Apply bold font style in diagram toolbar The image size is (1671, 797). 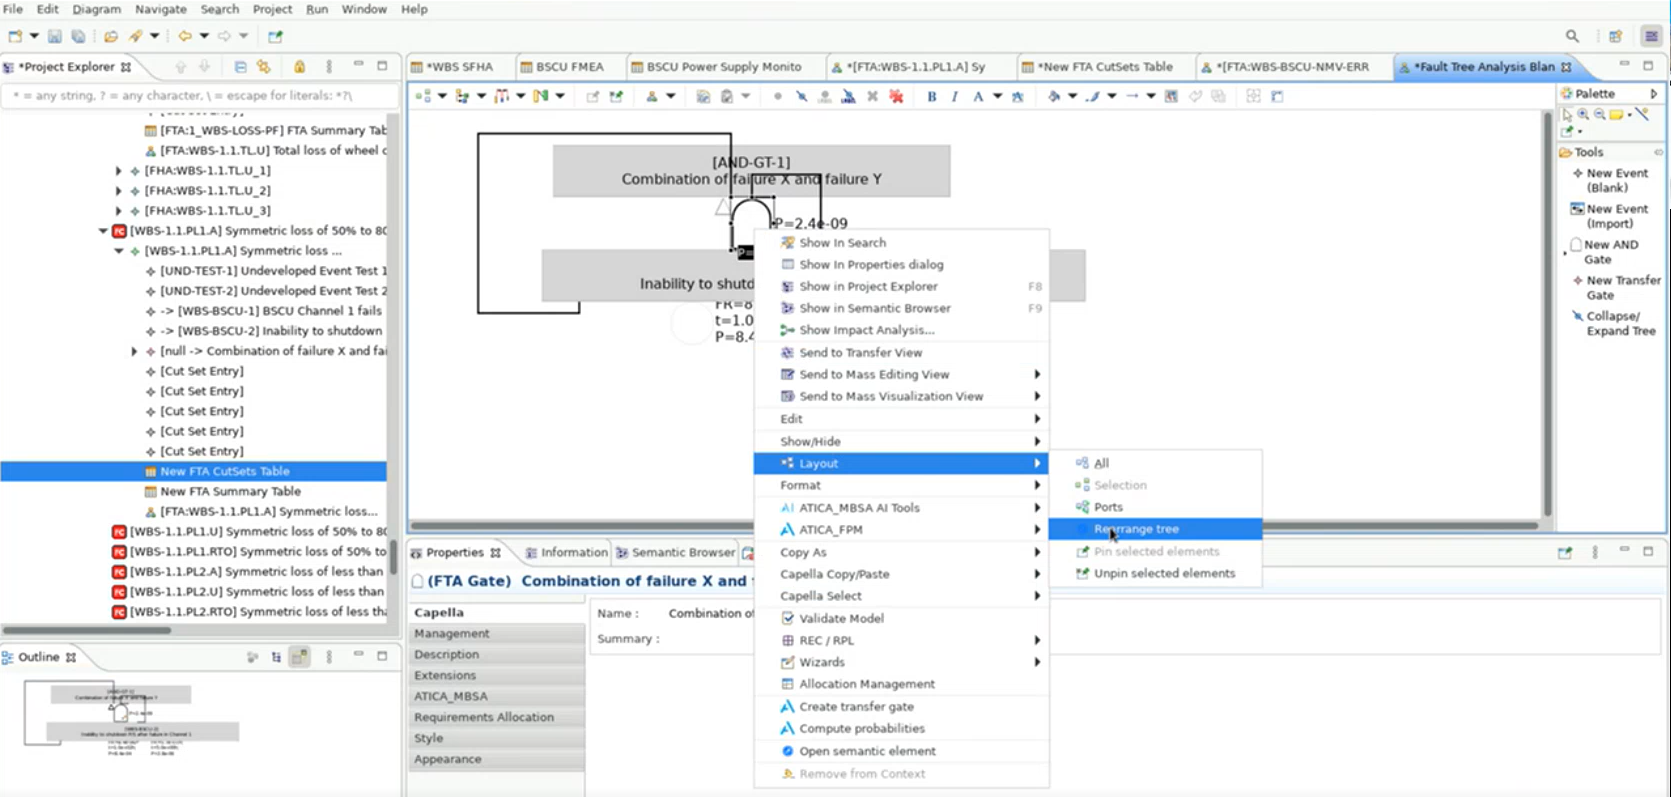click(932, 97)
